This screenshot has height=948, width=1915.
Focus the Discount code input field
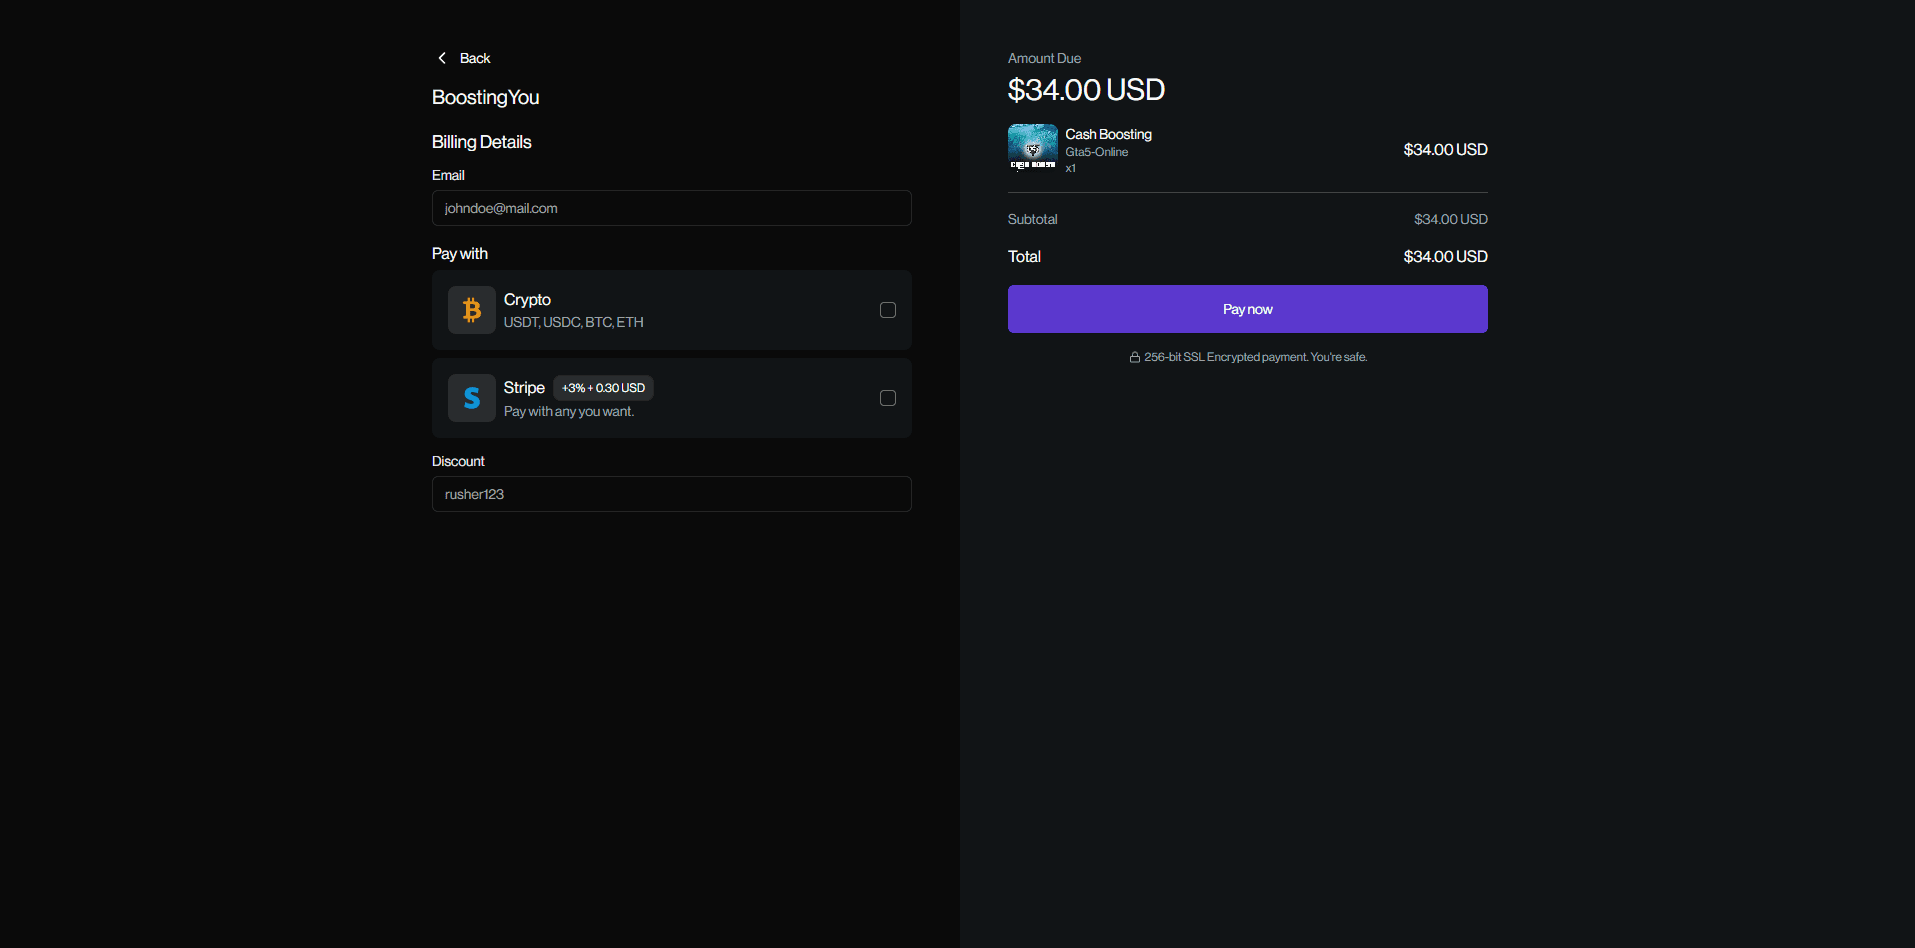672,494
